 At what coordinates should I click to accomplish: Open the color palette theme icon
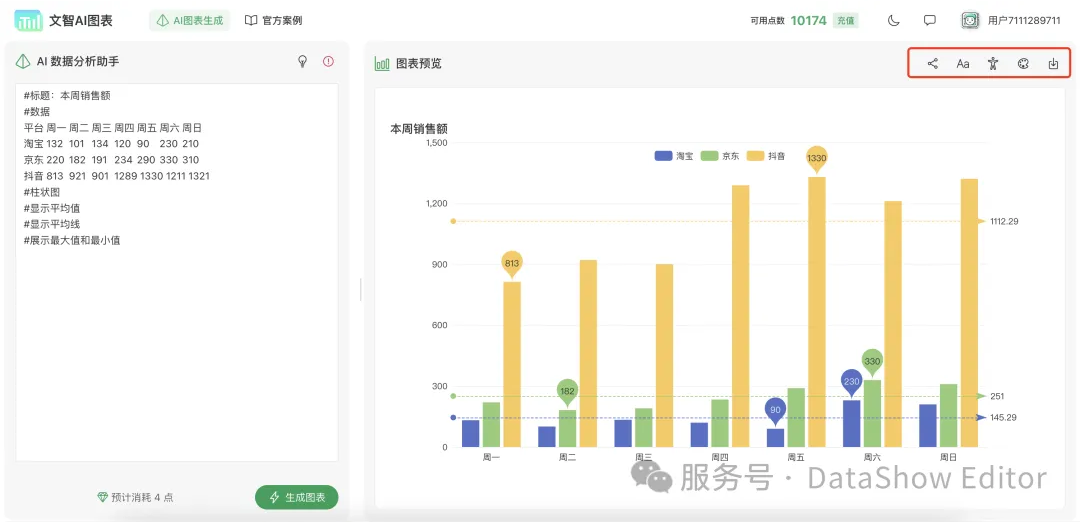pyautogui.click(x=1023, y=64)
